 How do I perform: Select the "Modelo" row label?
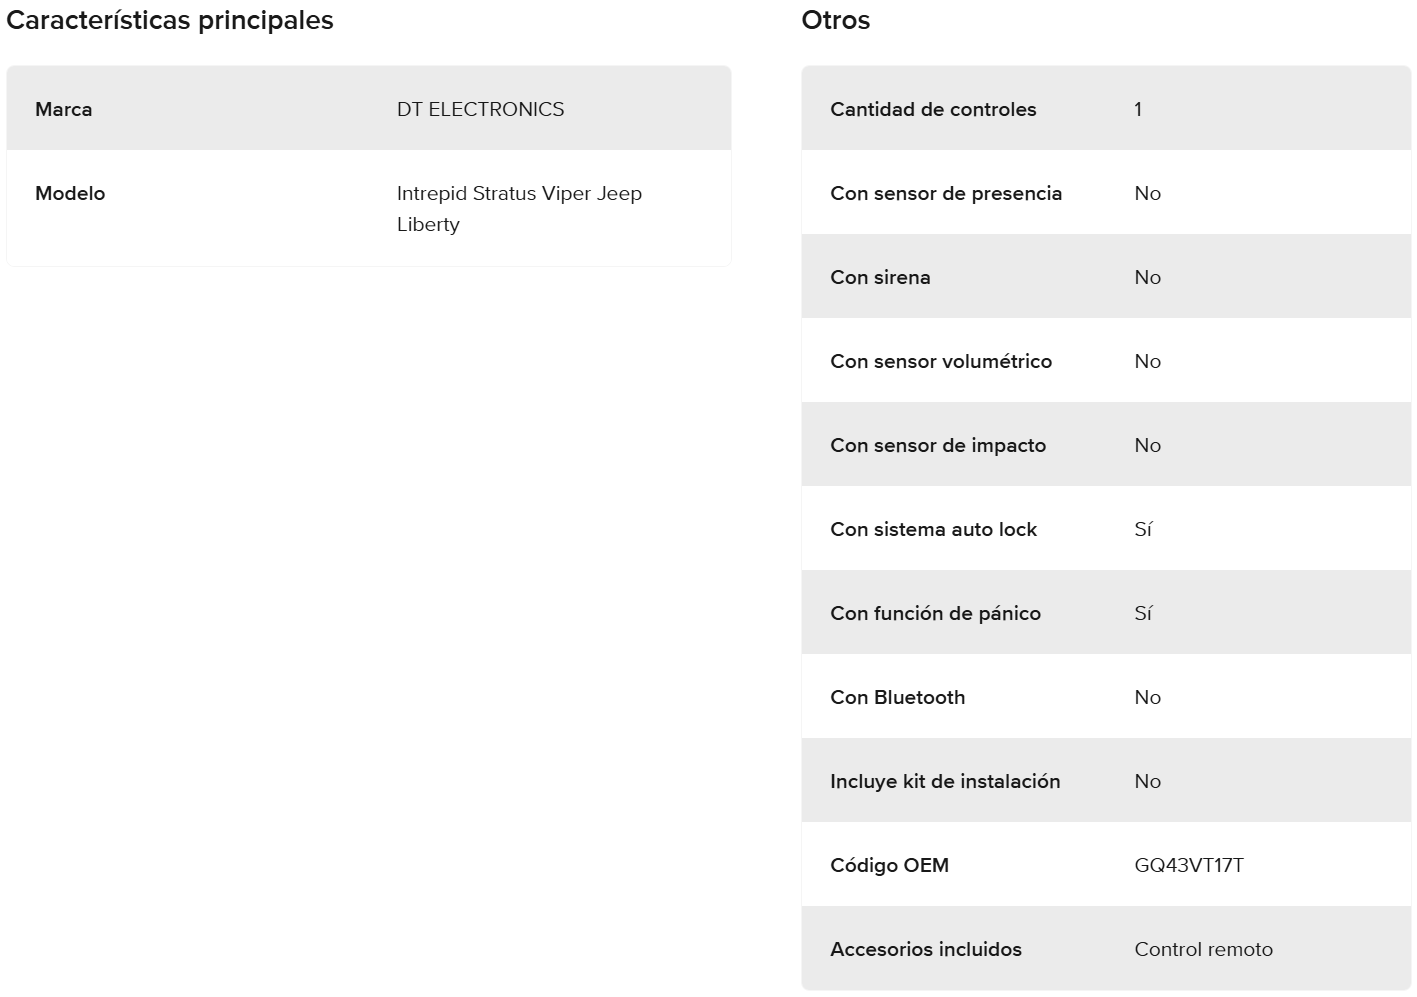click(x=70, y=193)
